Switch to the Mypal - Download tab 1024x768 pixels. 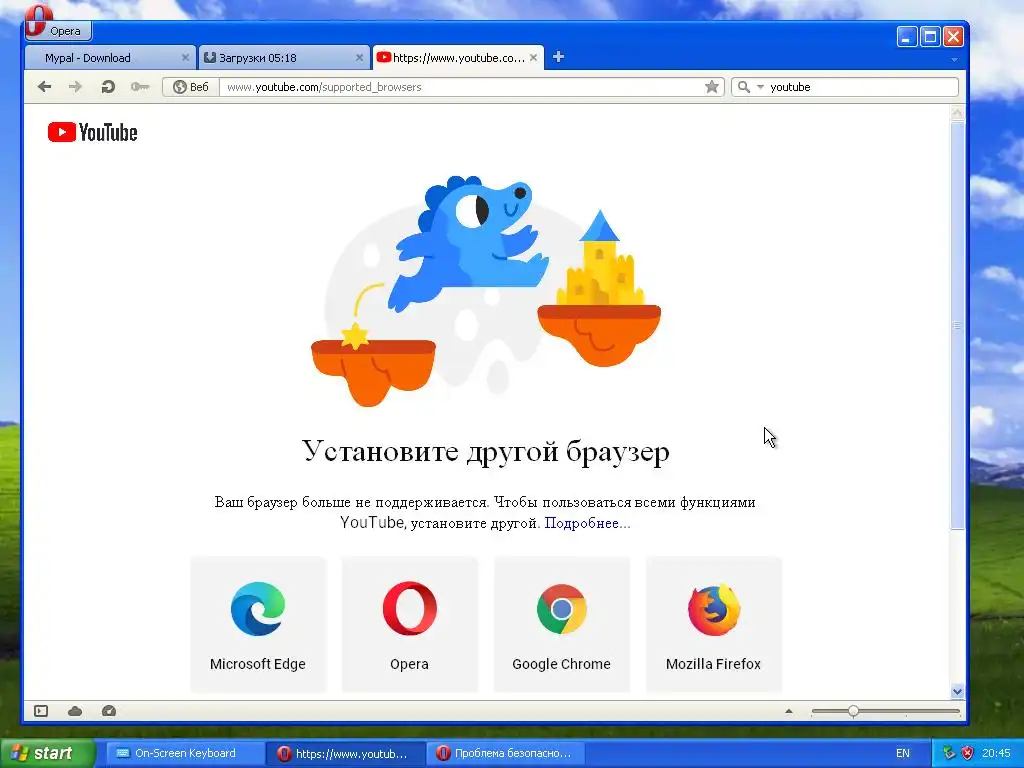(x=110, y=57)
